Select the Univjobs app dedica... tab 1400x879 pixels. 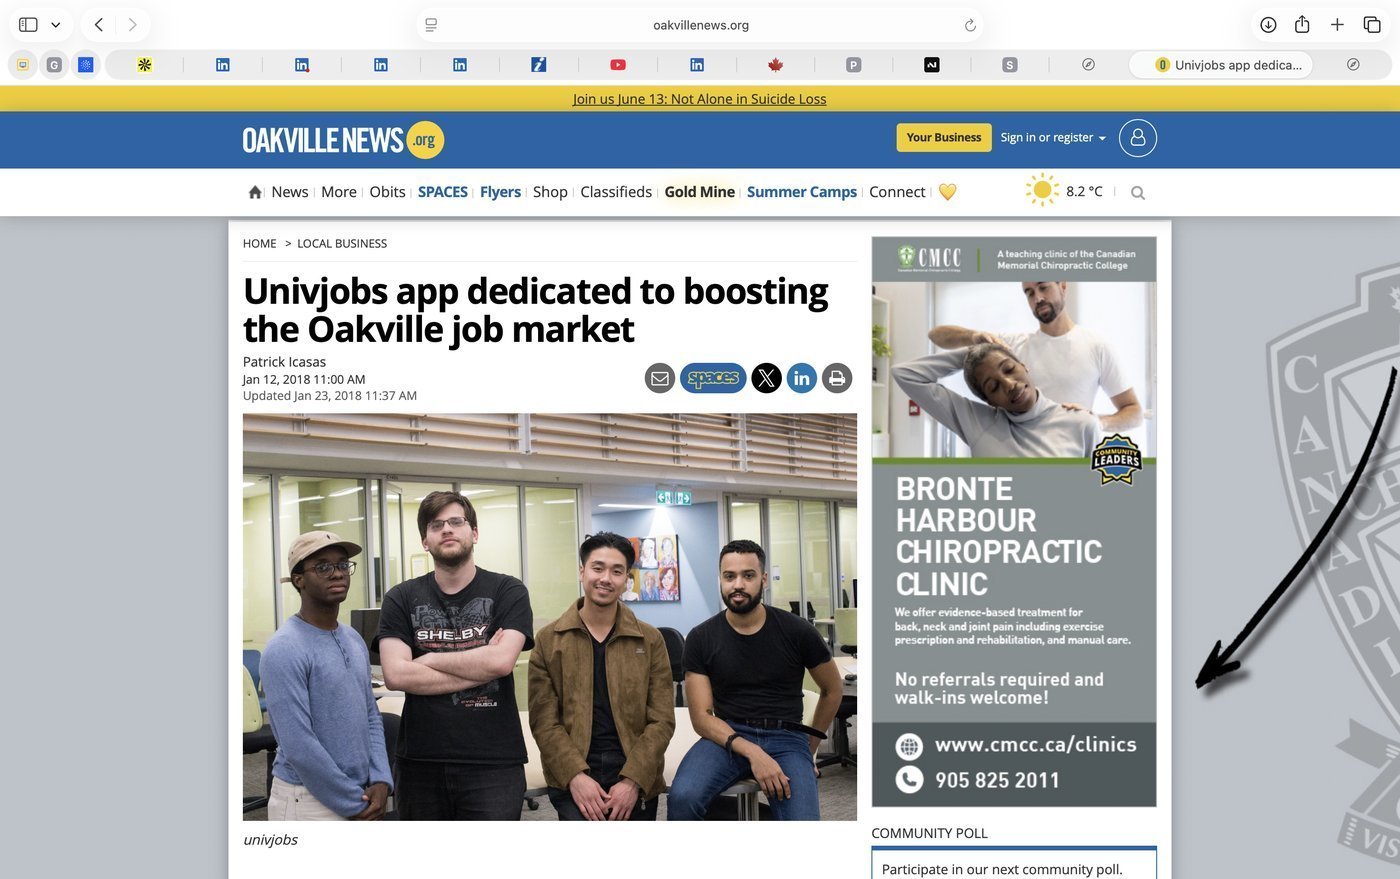click(1220, 65)
